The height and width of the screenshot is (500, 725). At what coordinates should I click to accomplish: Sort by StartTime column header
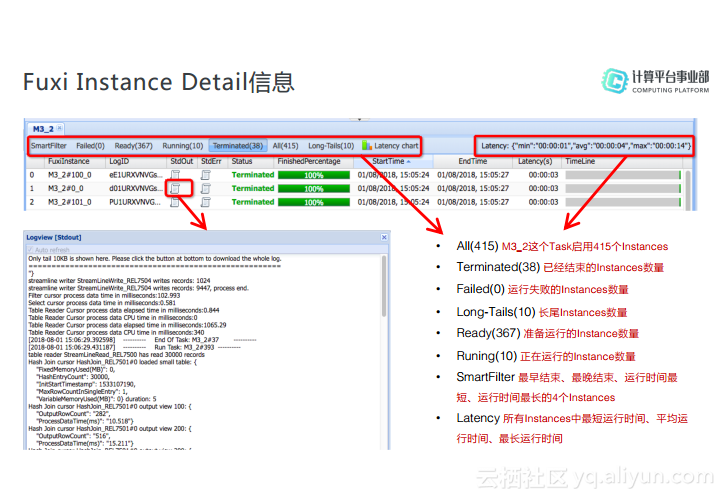click(393, 161)
